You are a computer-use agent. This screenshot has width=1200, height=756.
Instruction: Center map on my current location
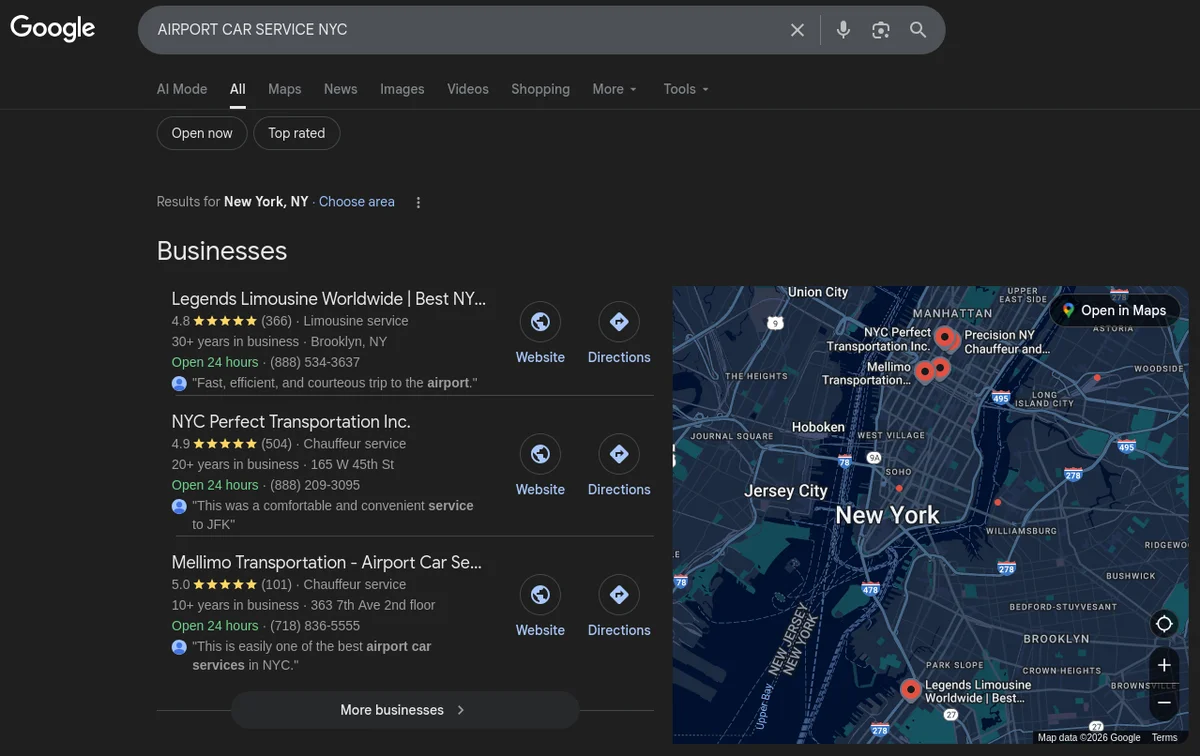click(x=1164, y=624)
